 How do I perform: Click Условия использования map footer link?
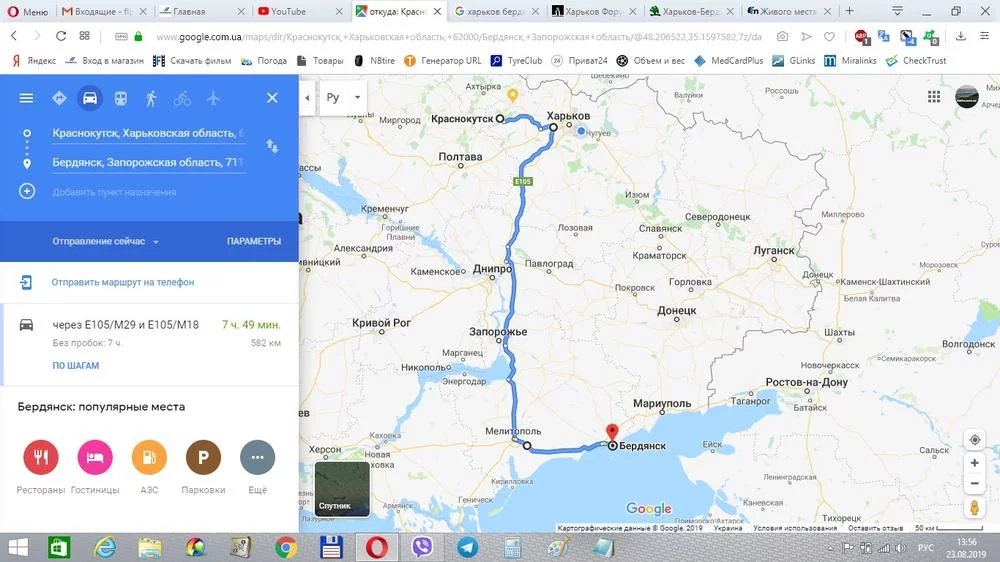pyautogui.click(x=795, y=528)
